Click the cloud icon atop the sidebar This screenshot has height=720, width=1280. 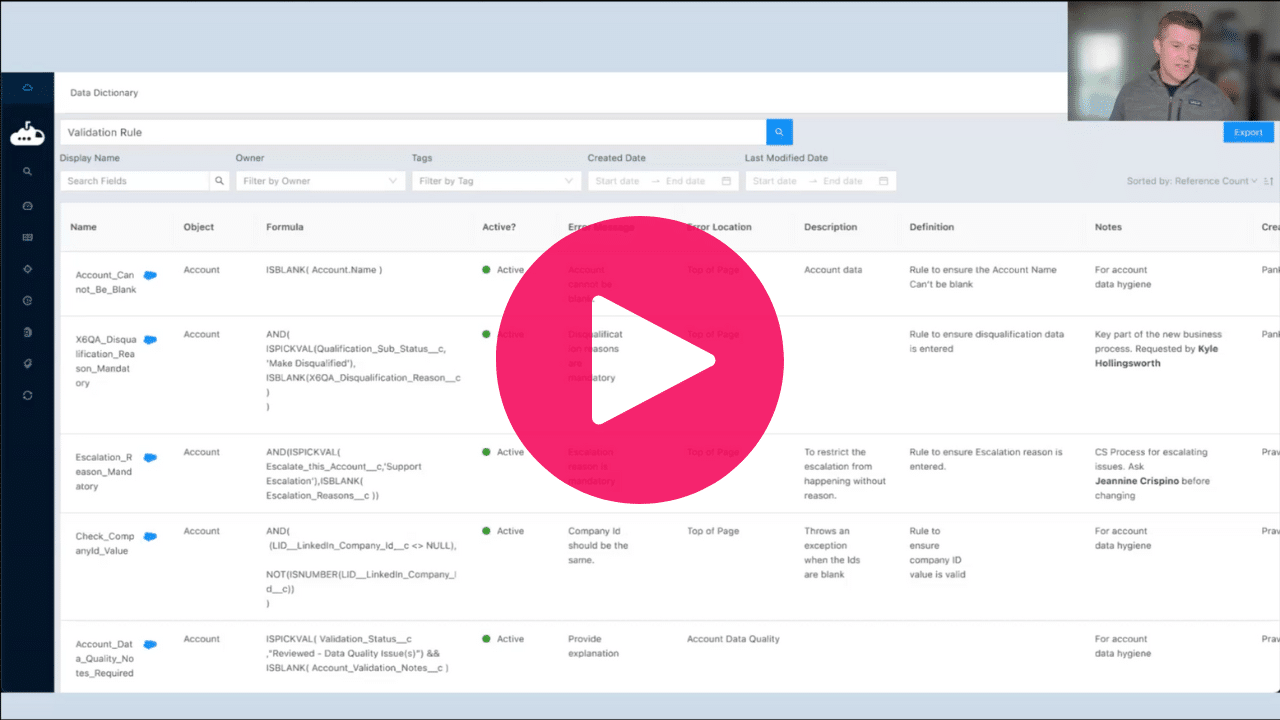coord(27,88)
